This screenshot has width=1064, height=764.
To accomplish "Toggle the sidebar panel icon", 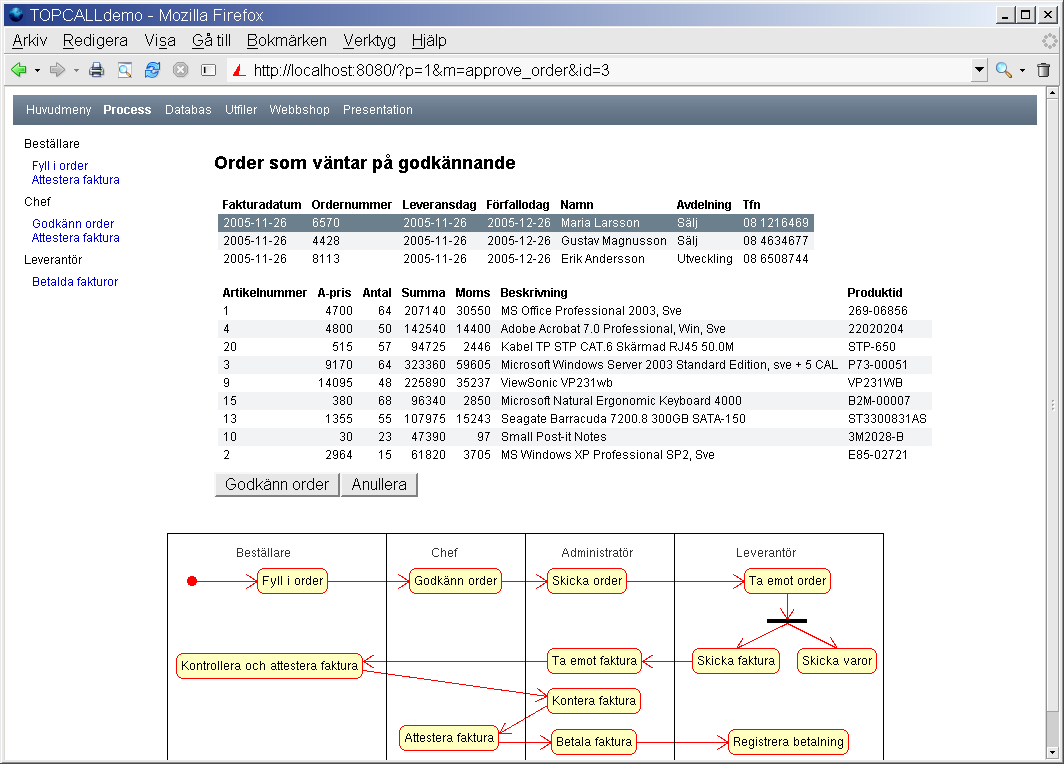I will tap(208, 70).
